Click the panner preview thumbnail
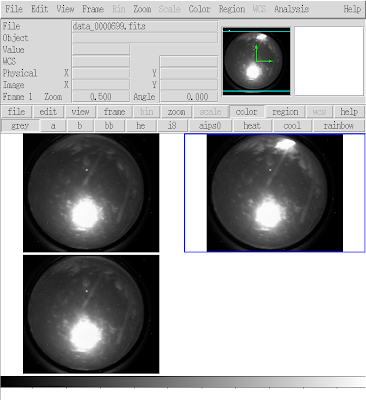Screen dimensions: 366x400 (256, 61)
